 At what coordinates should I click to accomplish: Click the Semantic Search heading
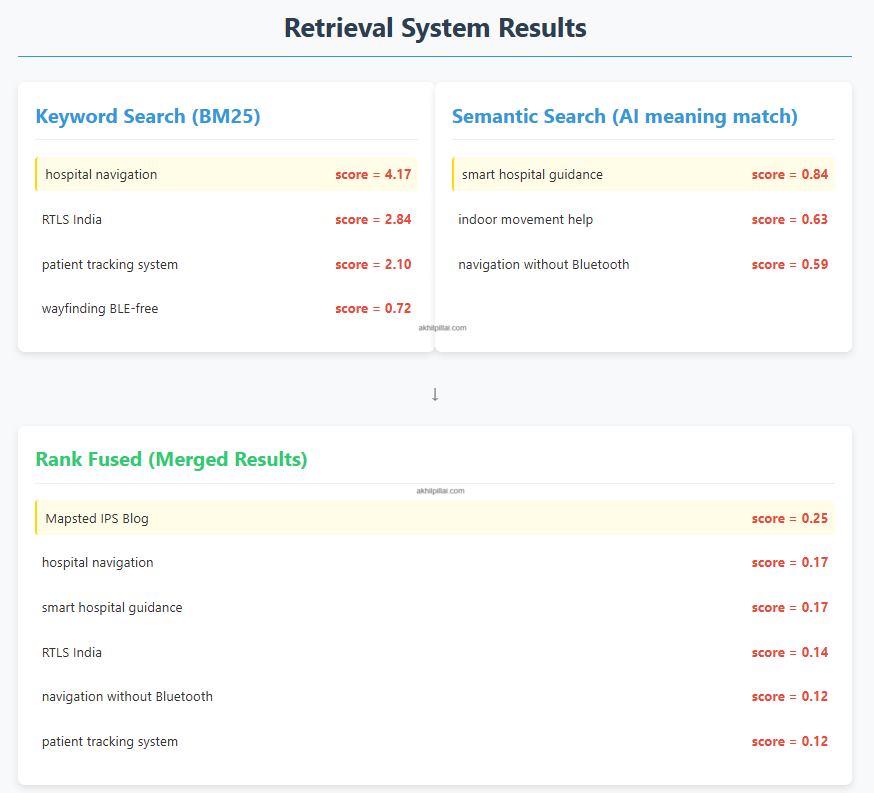tap(625, 116)
